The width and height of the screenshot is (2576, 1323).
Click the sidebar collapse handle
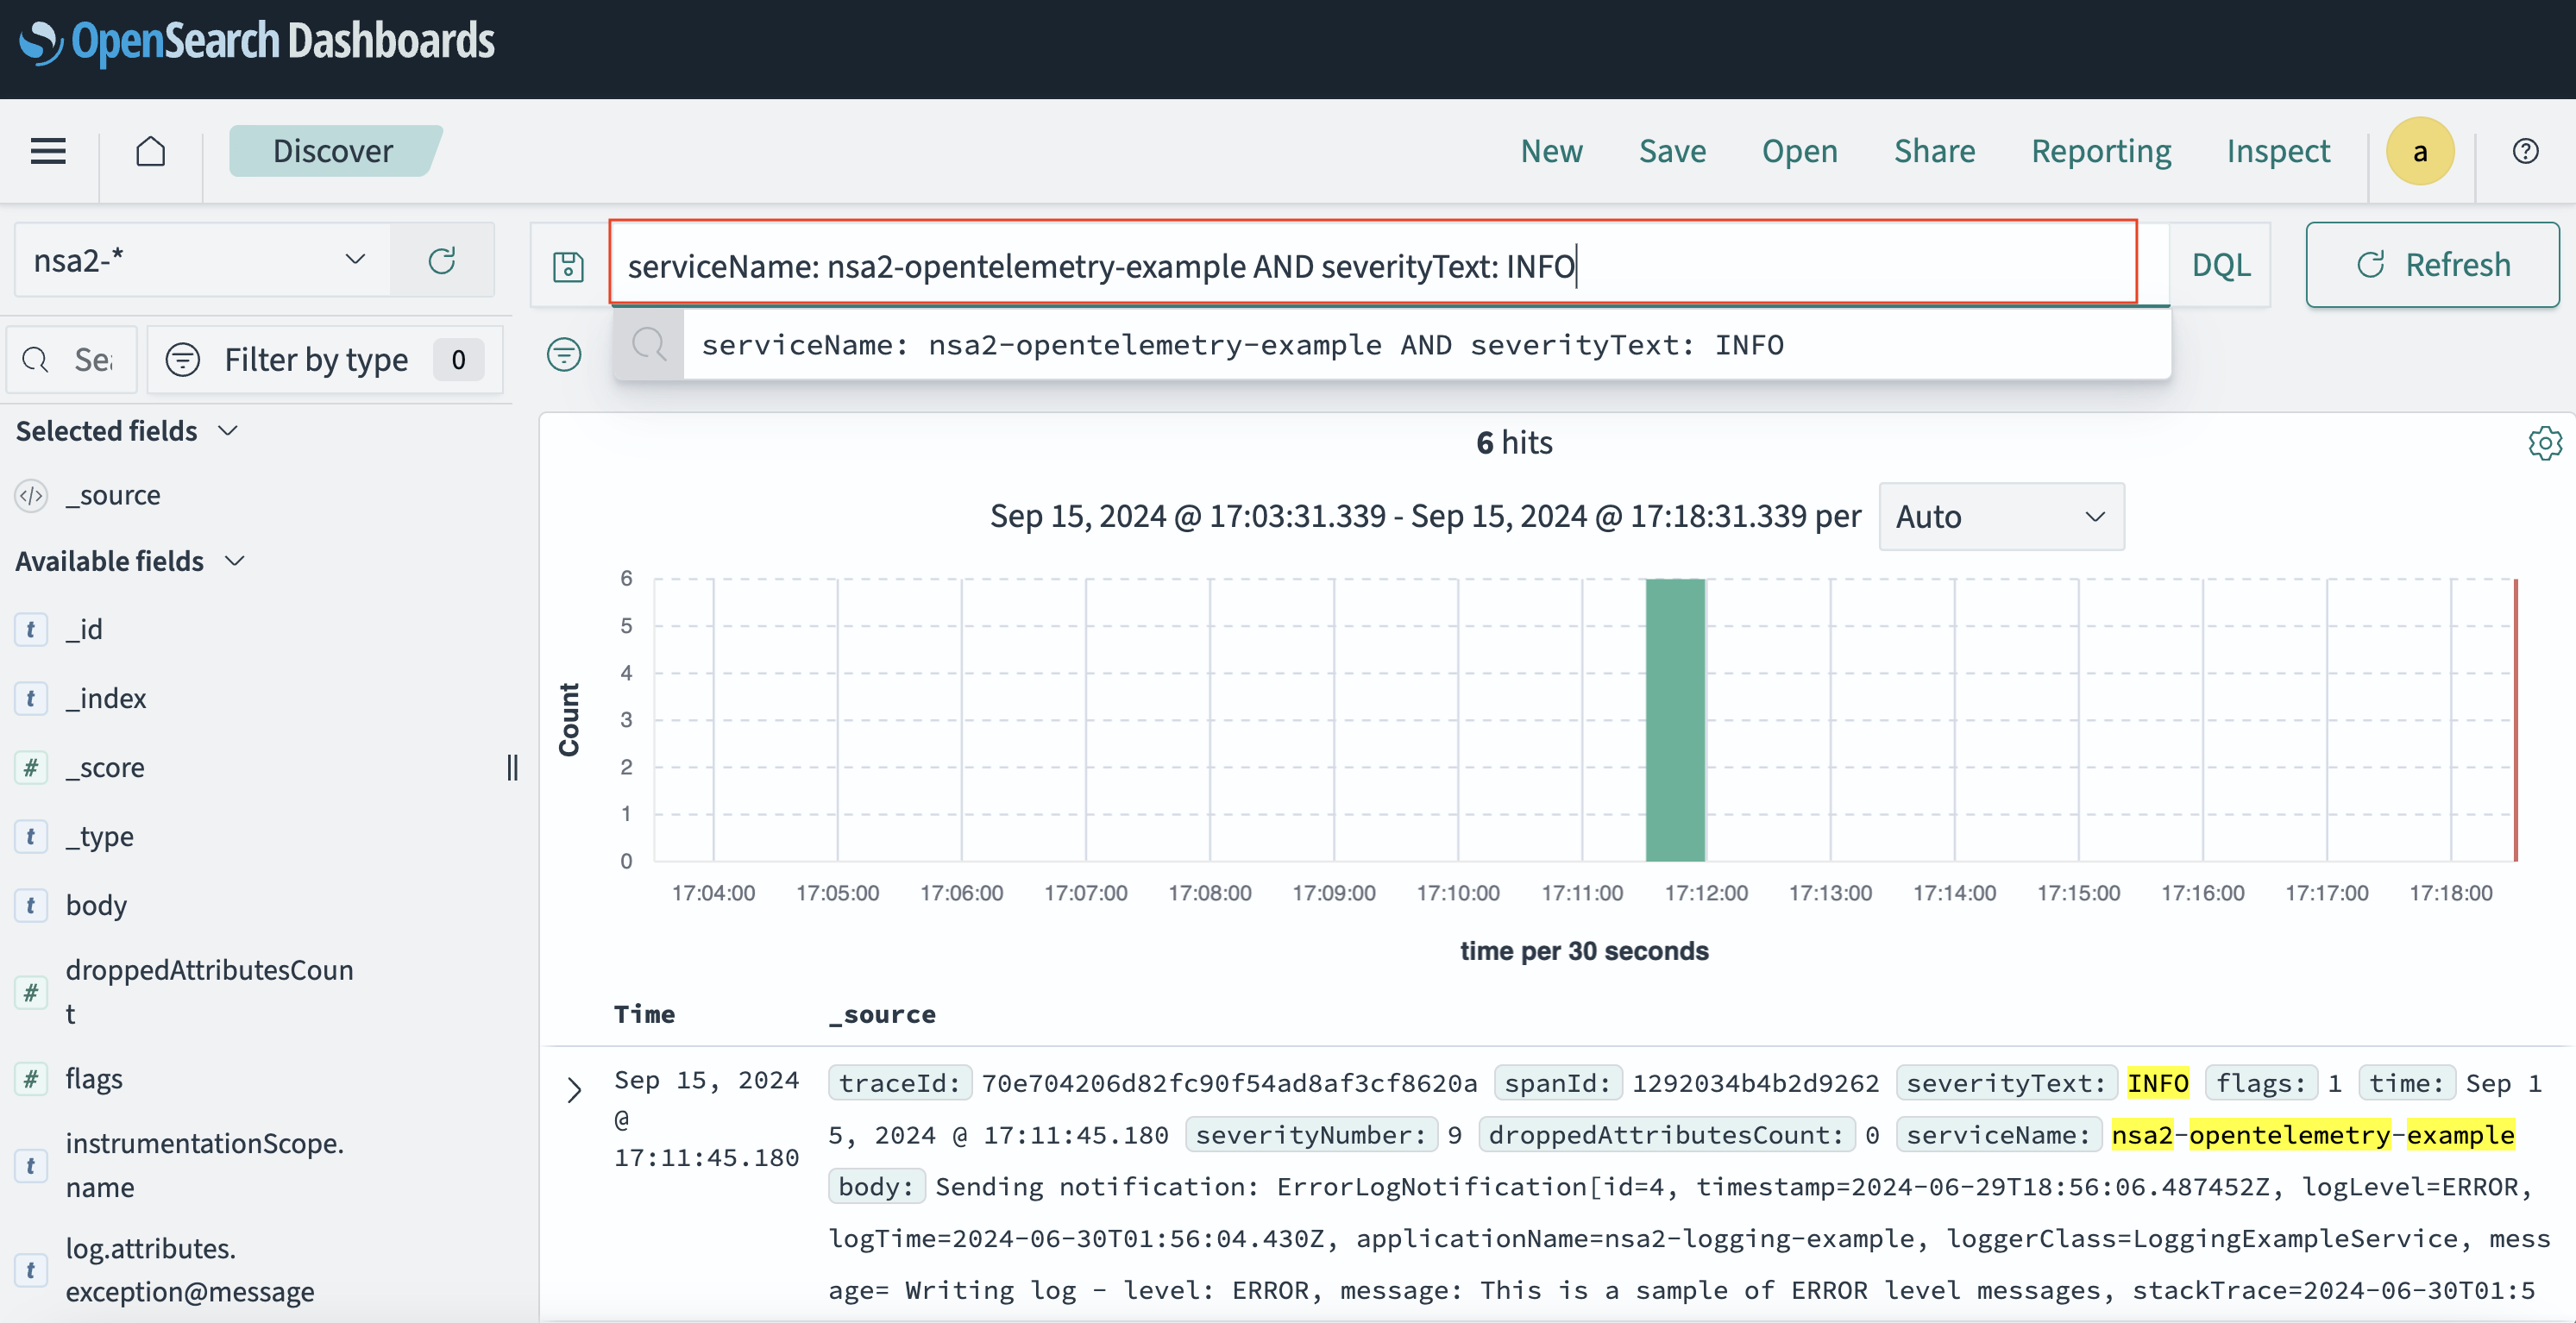pyautogui.click(x=513, y=768)
